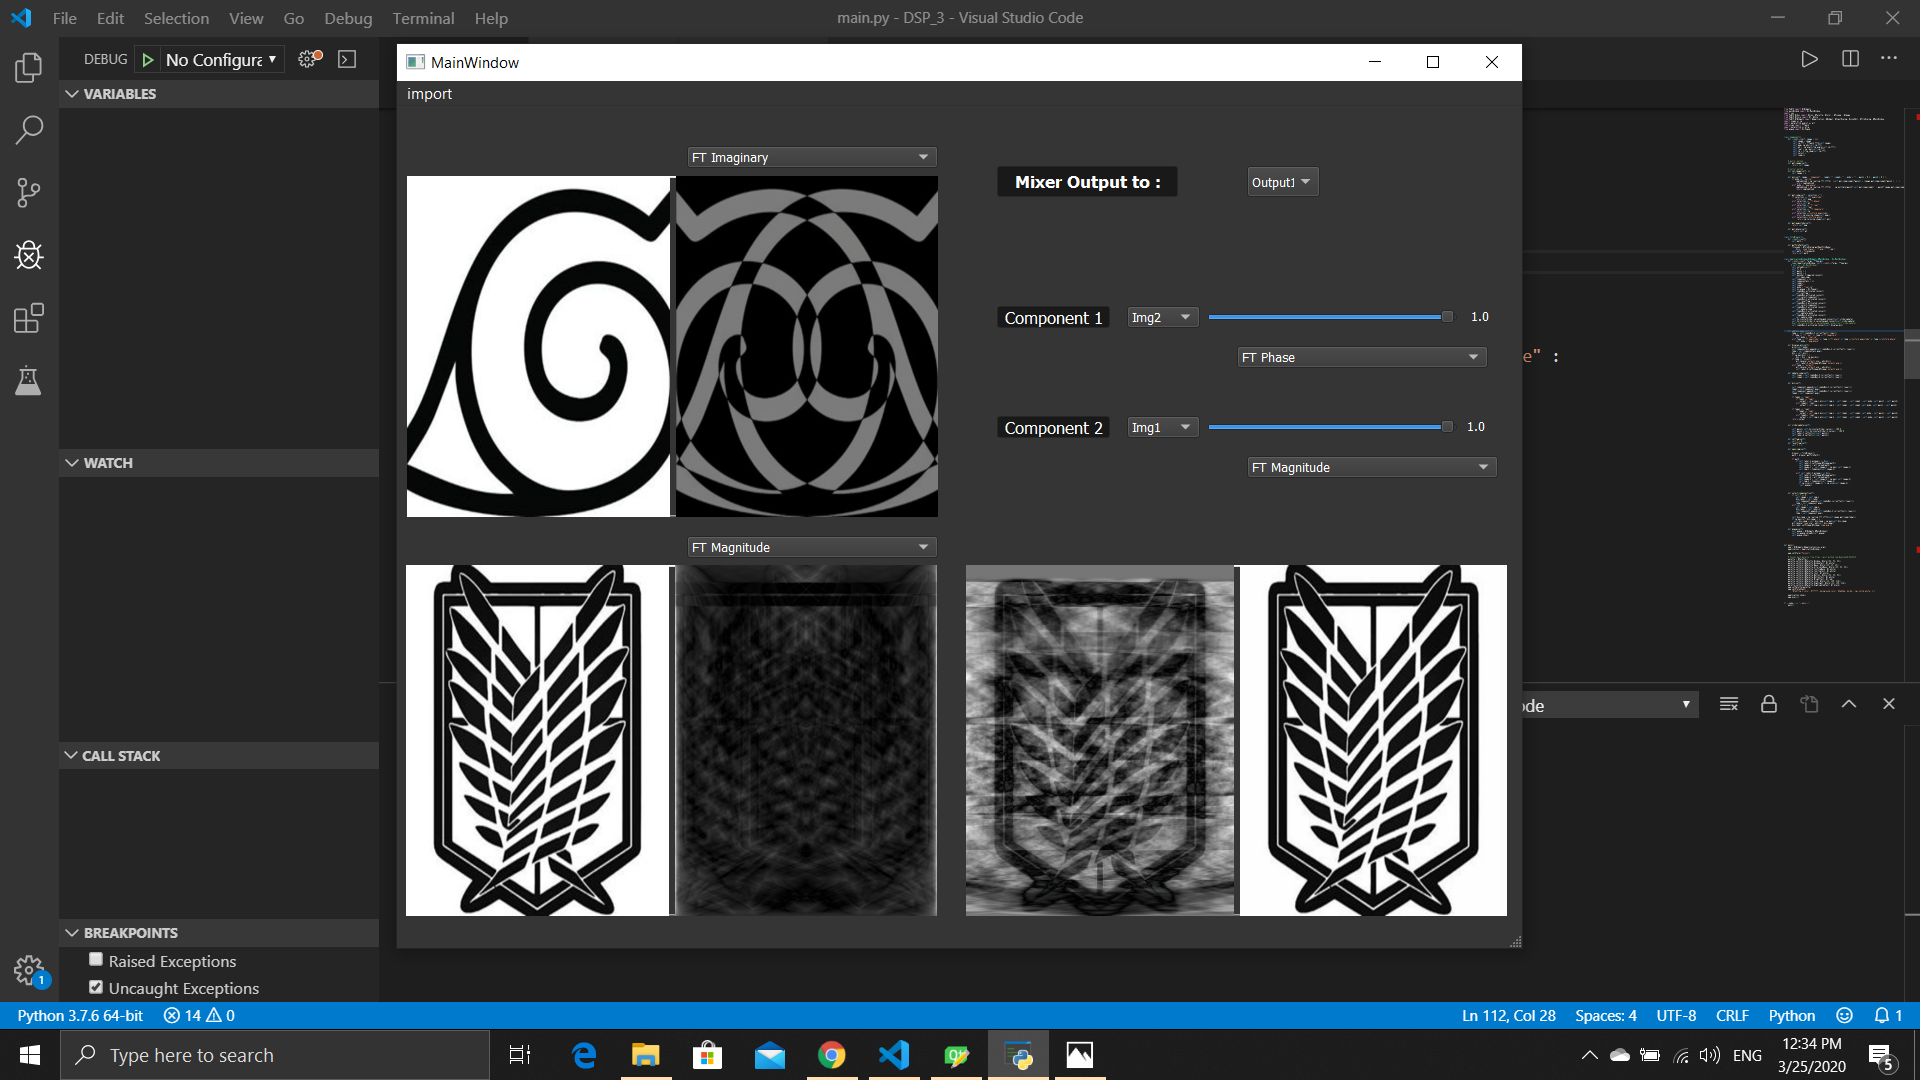Open the Explorer view in activity bar

(x=29, y=68)
